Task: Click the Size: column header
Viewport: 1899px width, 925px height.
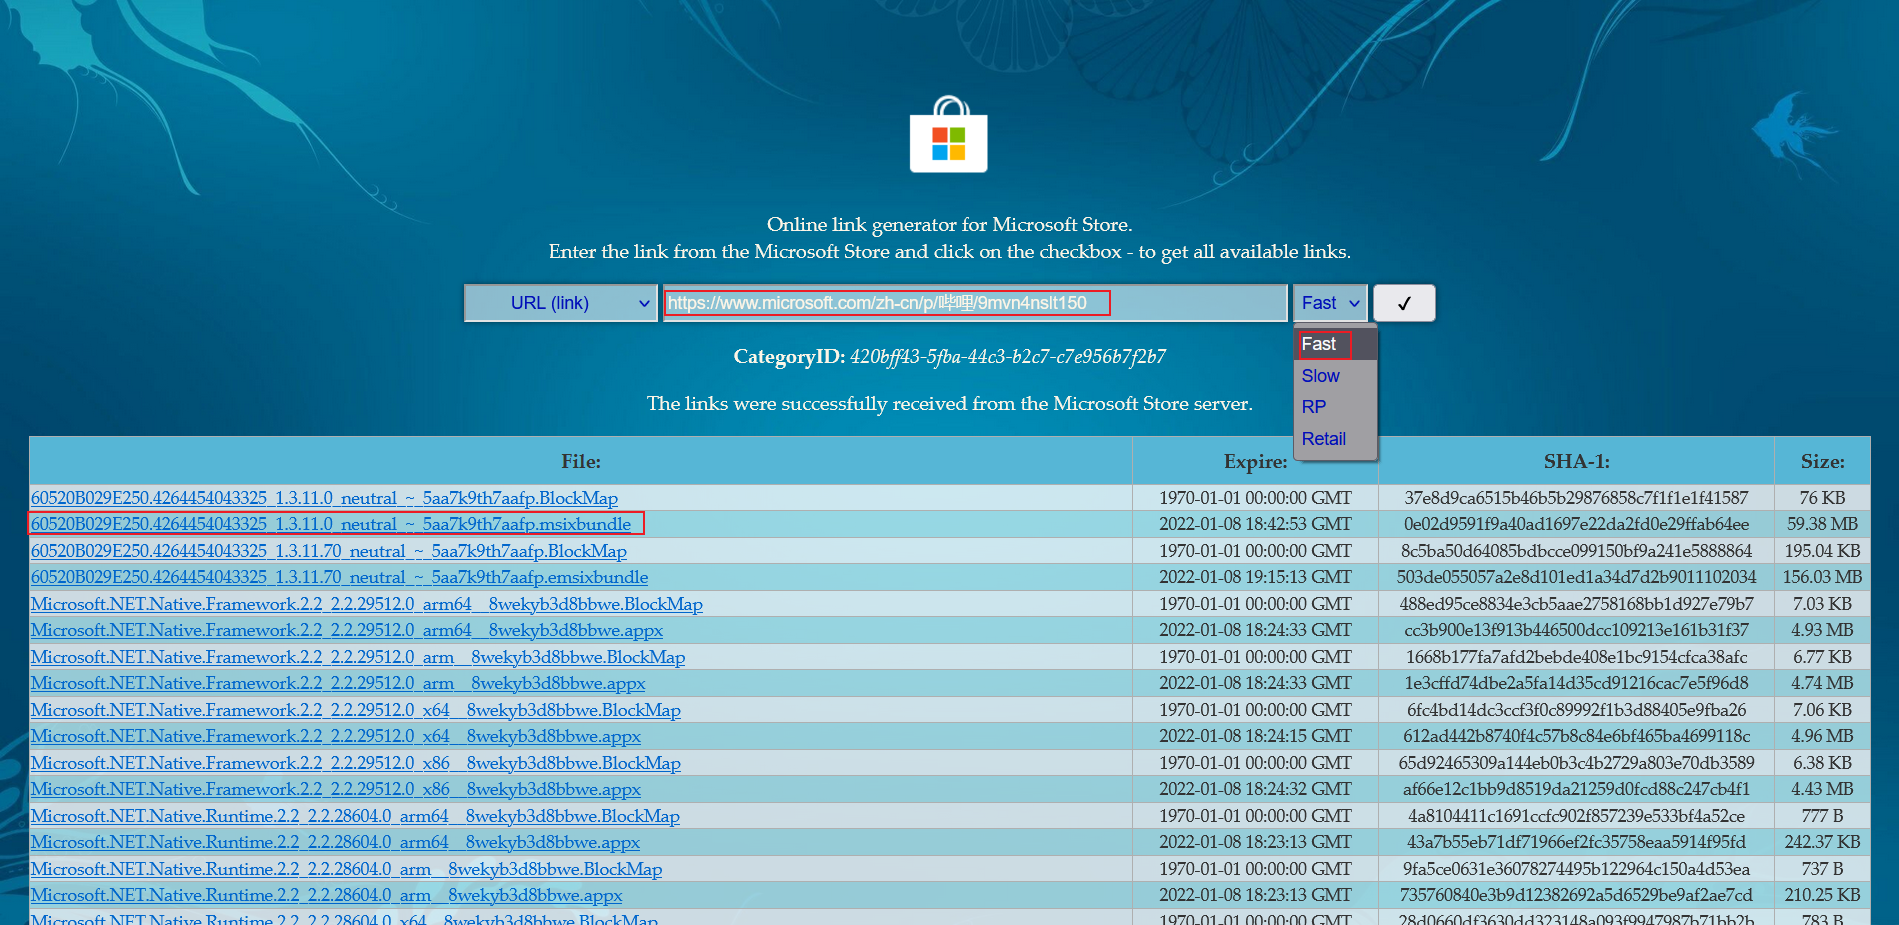Action: tap(1822, 461)
